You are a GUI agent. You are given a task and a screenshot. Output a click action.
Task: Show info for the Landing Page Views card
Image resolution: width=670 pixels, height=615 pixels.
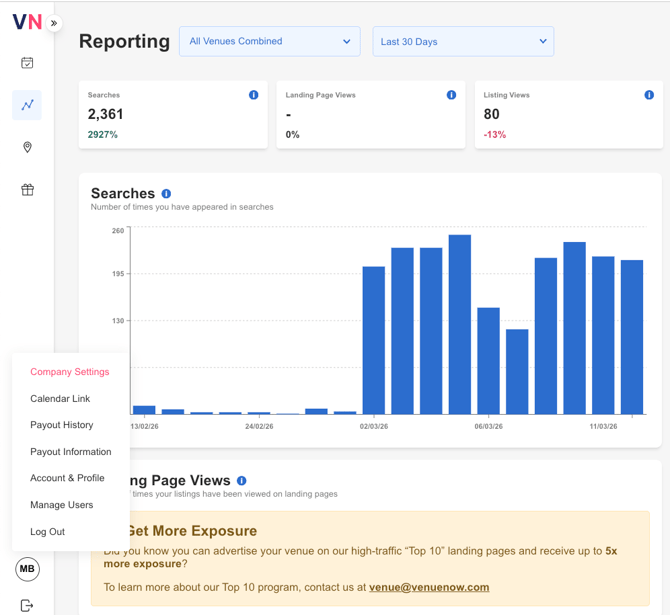pyautogui.click(x=451, y=95)
